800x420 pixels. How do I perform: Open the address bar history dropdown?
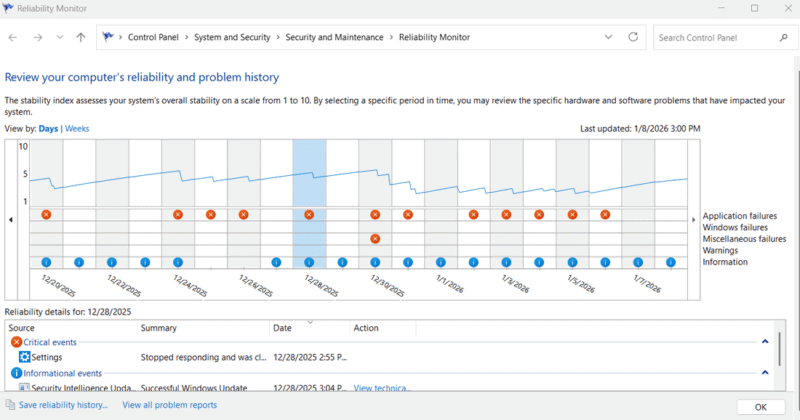[x=609, y=37]
